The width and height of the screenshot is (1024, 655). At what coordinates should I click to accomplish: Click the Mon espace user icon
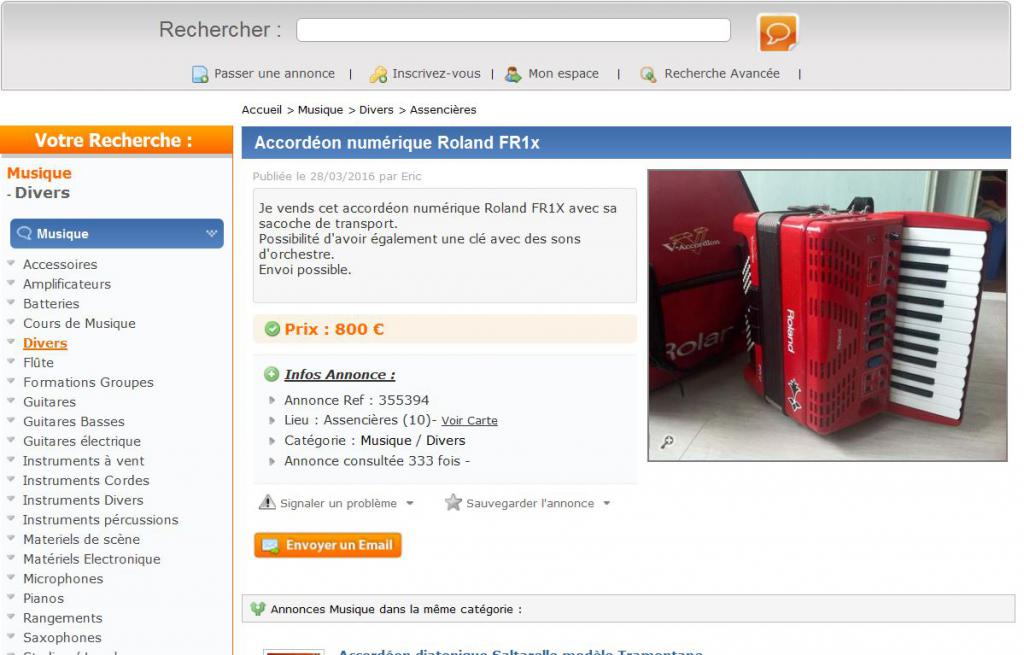click(513, 74)
